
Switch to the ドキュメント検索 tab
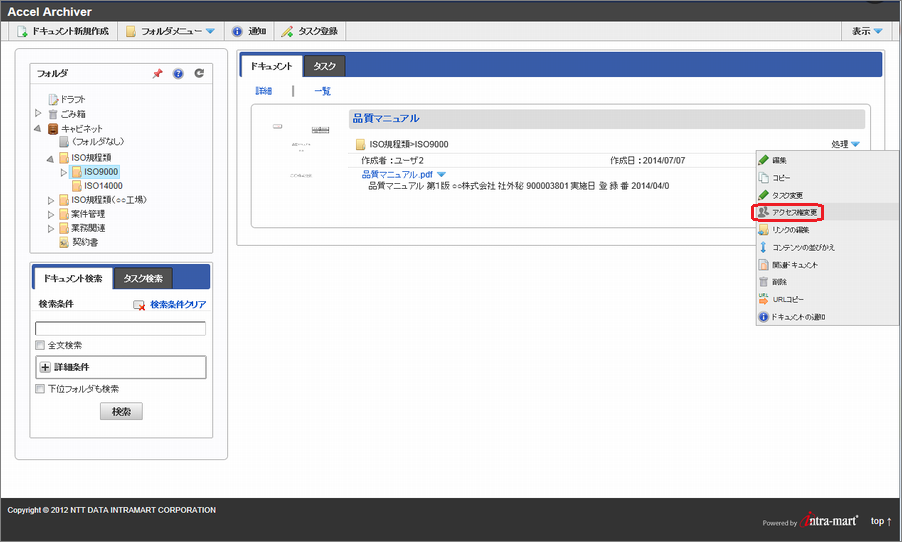(x=73, y=278)
